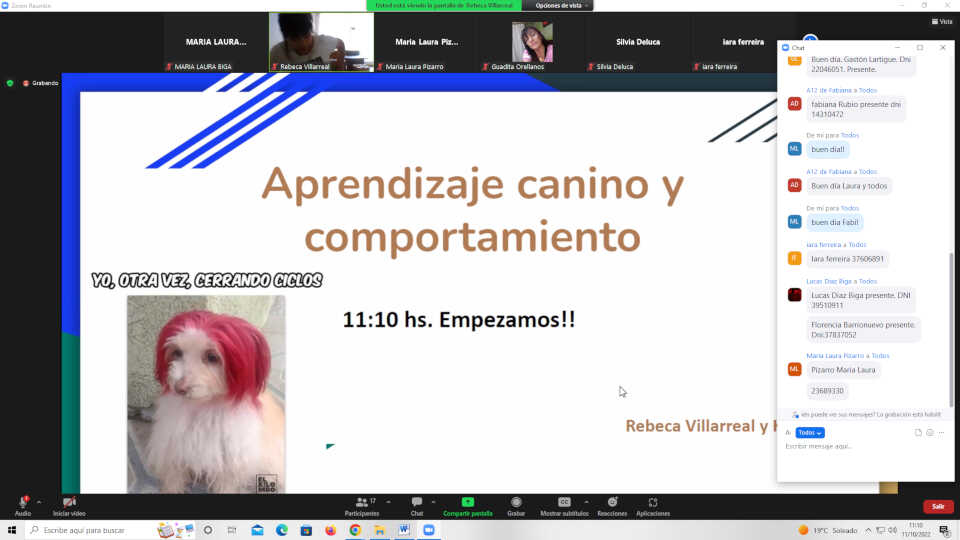Open chat more options ellipsis
960x540 pixels.
pos(942,433)
